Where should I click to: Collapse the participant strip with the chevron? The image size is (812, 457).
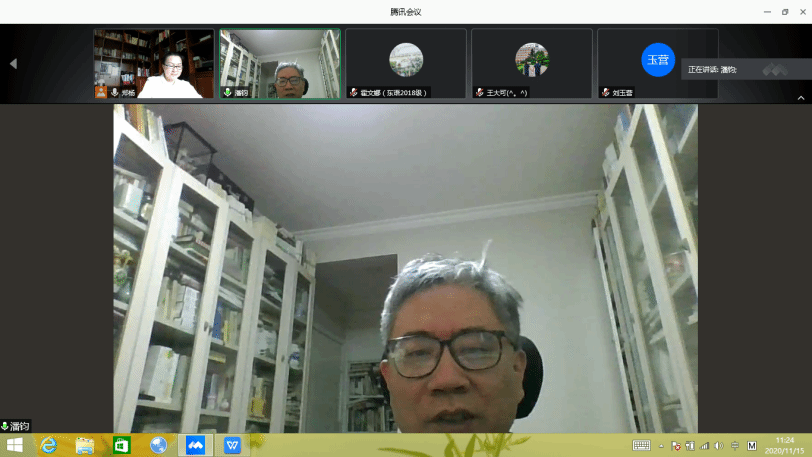click(800, 98)
